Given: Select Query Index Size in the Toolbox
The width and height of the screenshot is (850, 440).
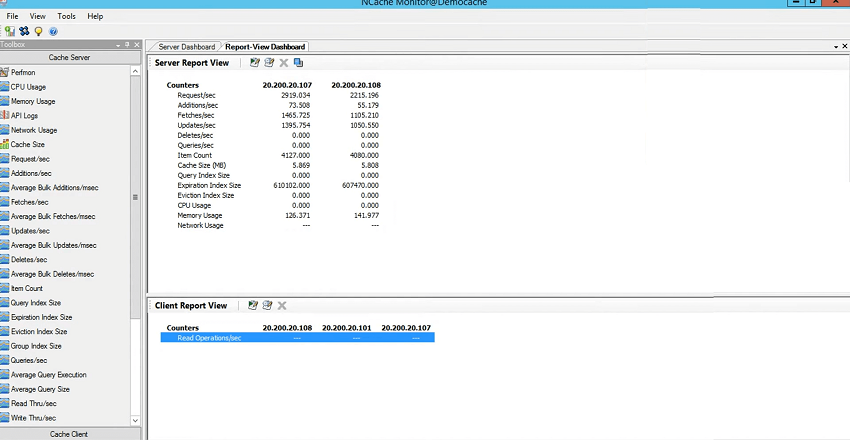Looking at the screenshot, I should pos(36,303).
